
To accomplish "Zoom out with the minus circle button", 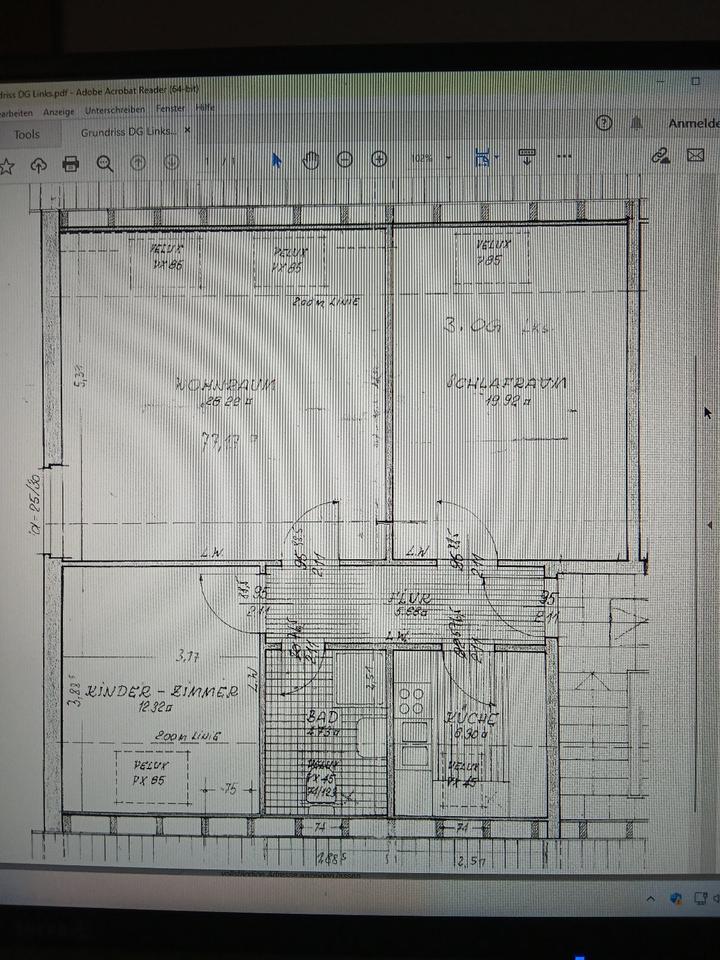I will [345, 159].
